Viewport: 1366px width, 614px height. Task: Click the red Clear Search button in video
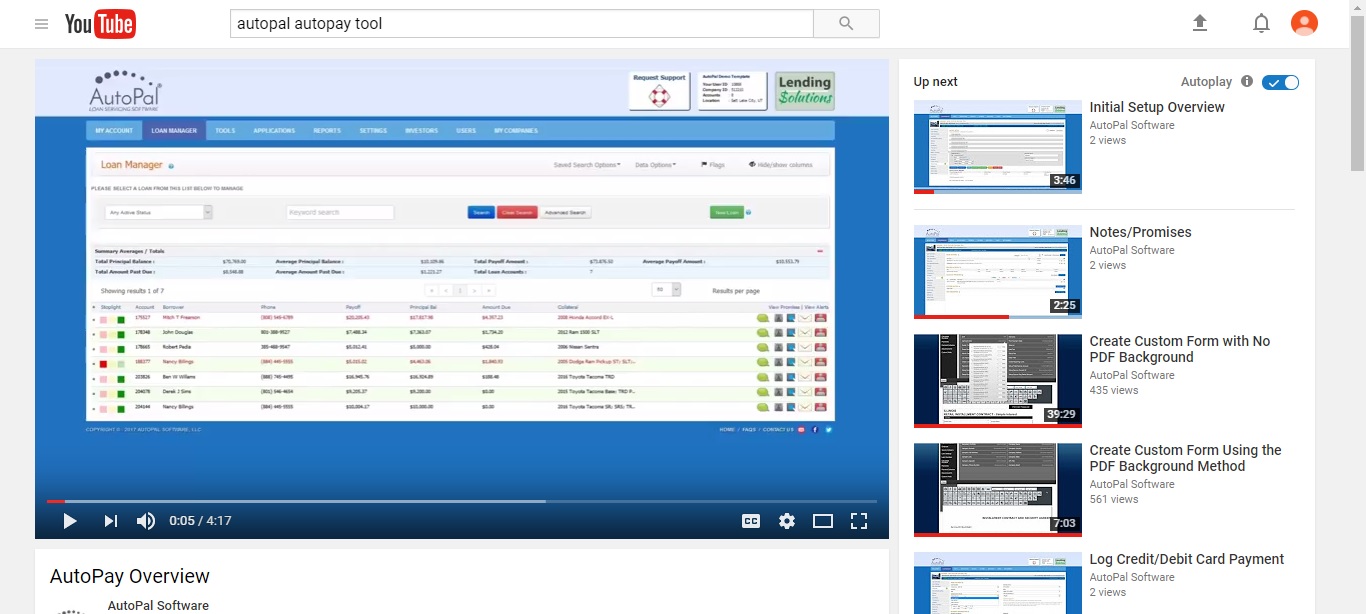(x=517, y=212)
